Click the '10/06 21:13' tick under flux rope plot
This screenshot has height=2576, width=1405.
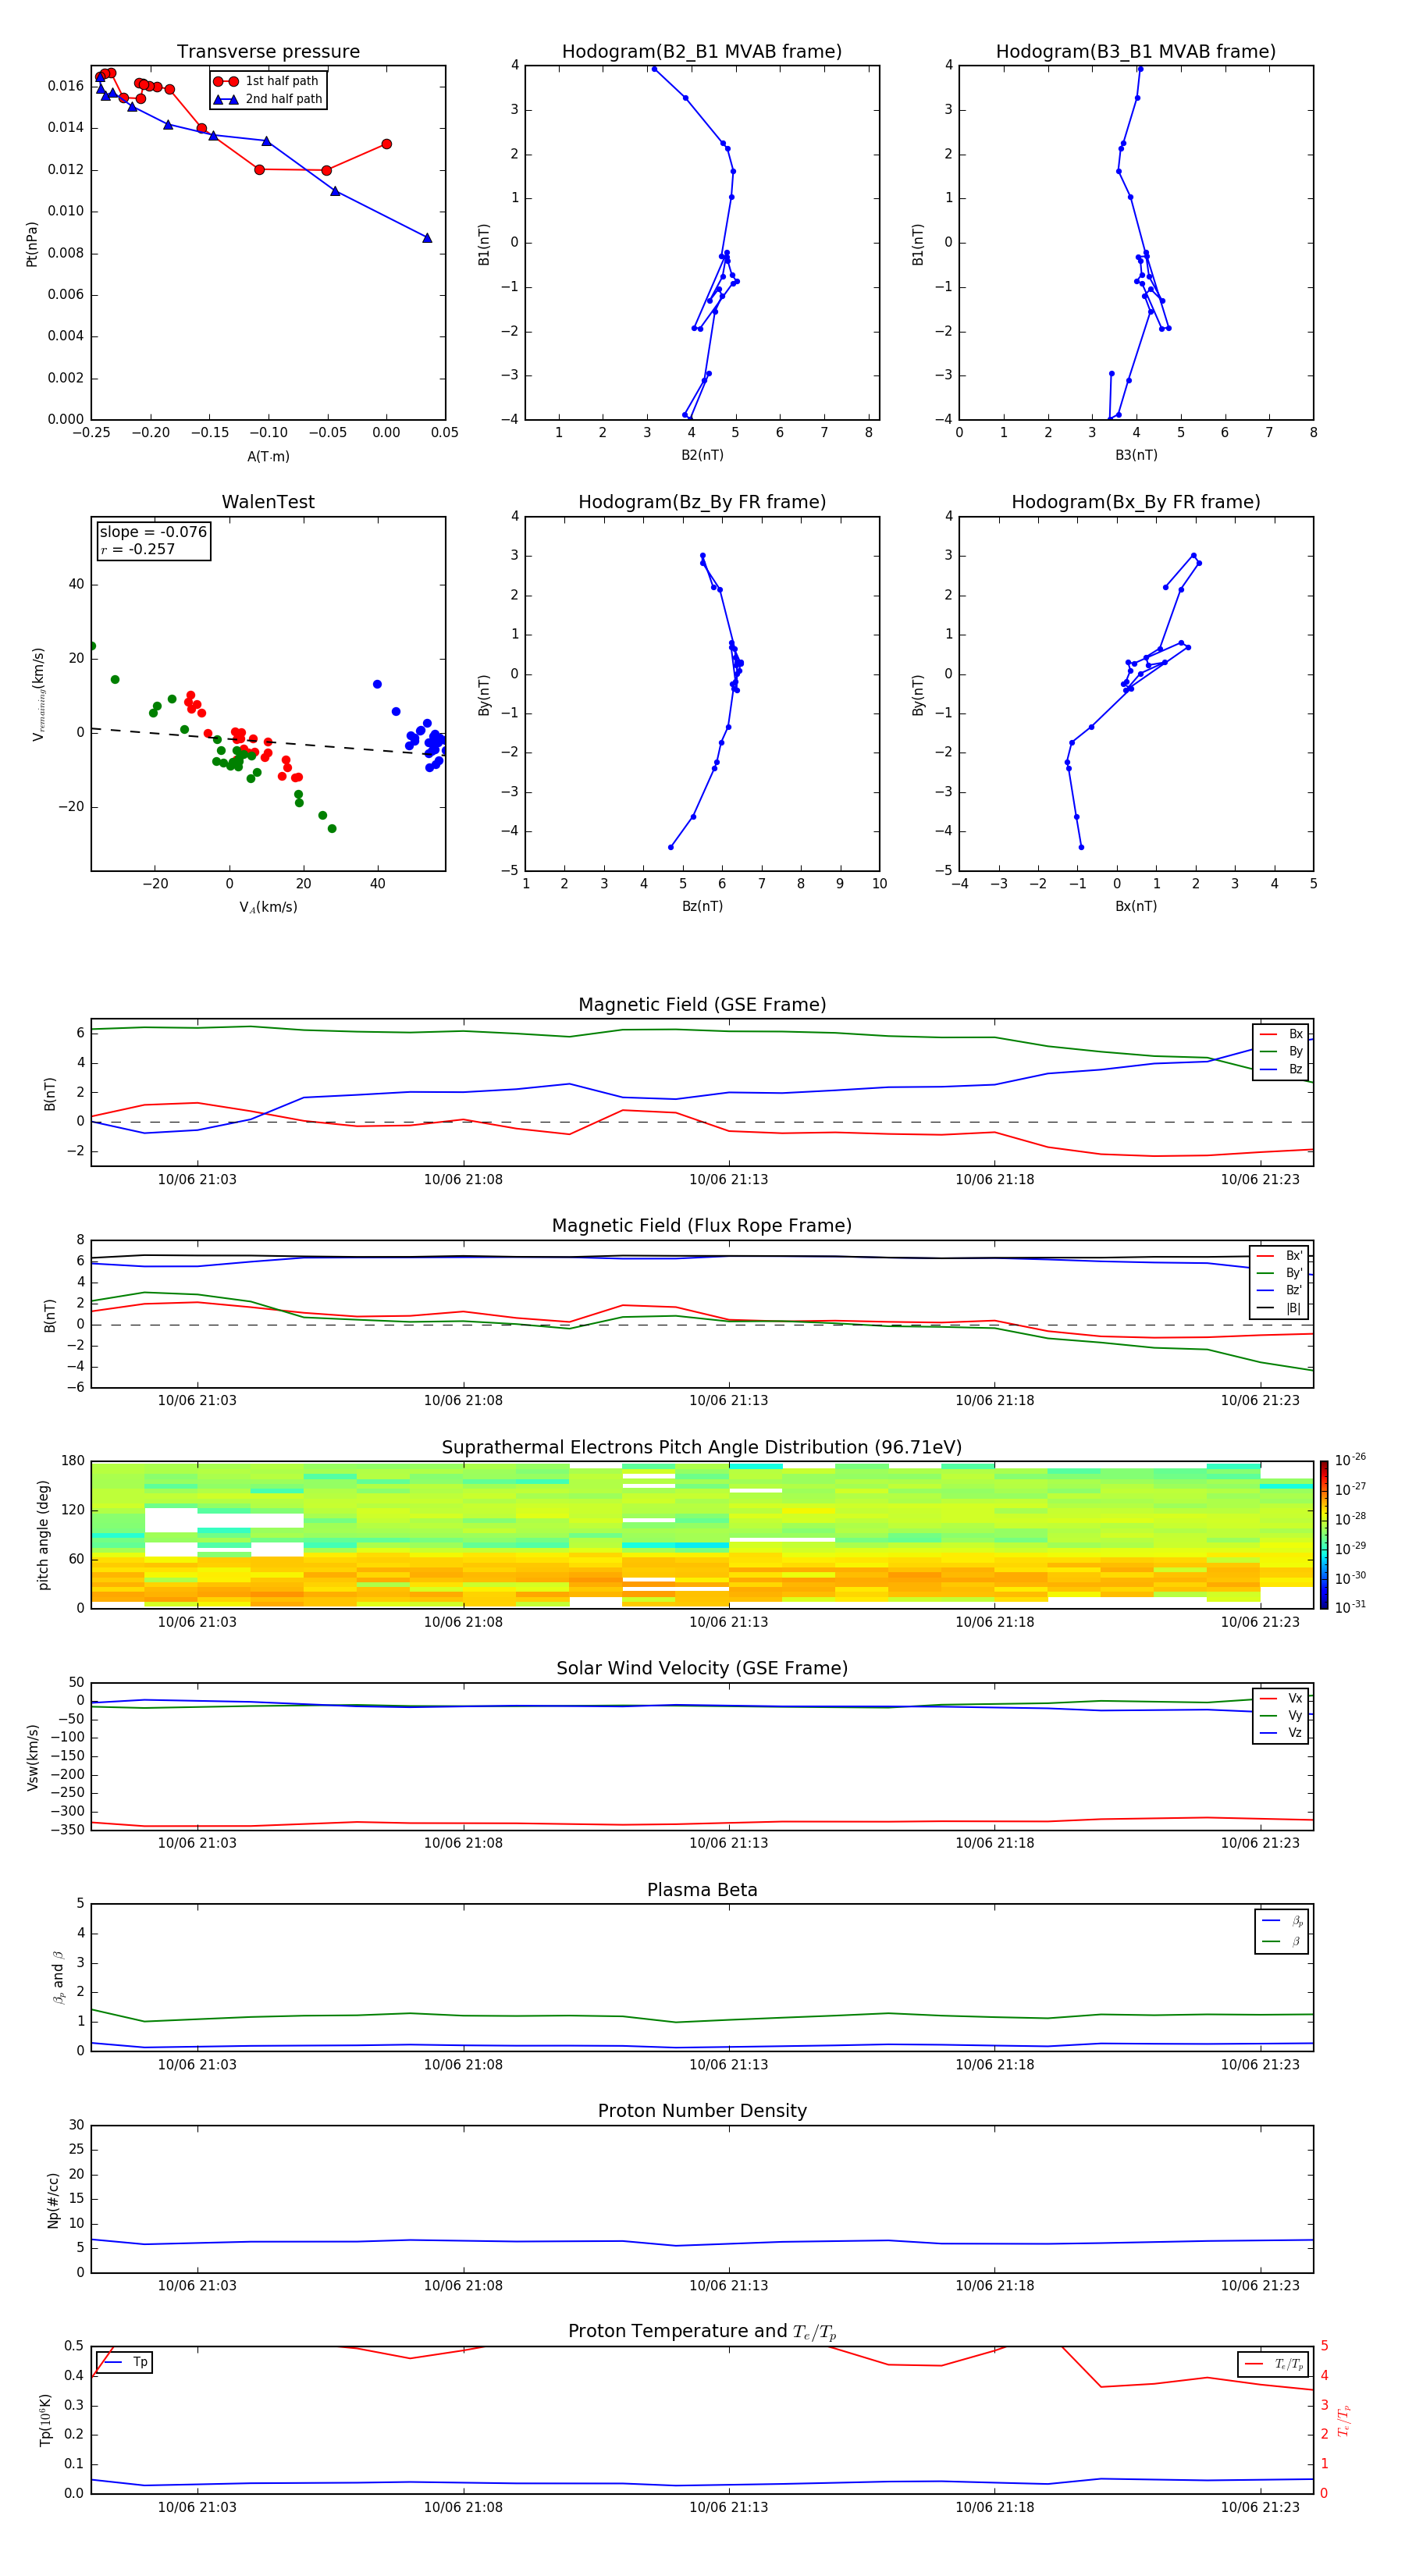[x=728, y=1401]
